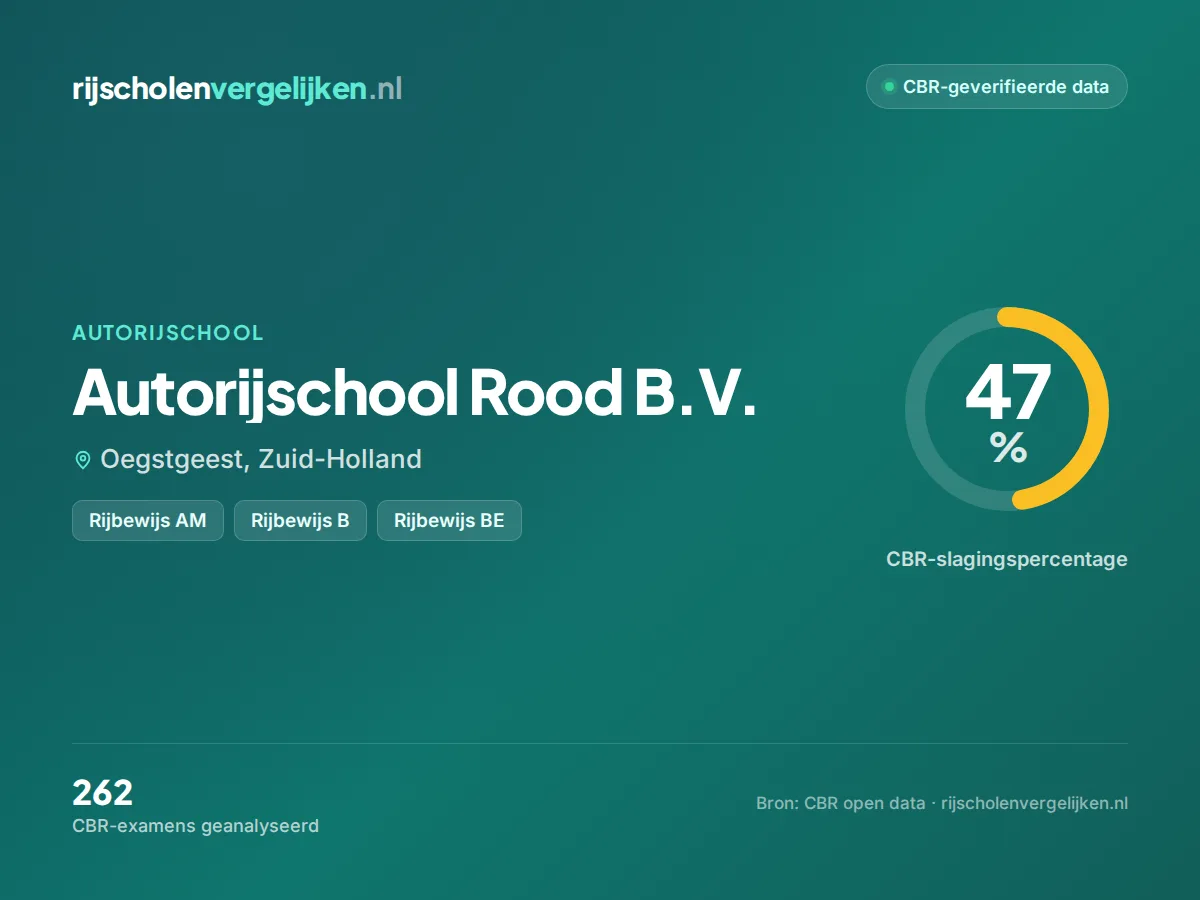Select the Rijbewijs BE tag
1200x900 pixels.
pos(449,520)
